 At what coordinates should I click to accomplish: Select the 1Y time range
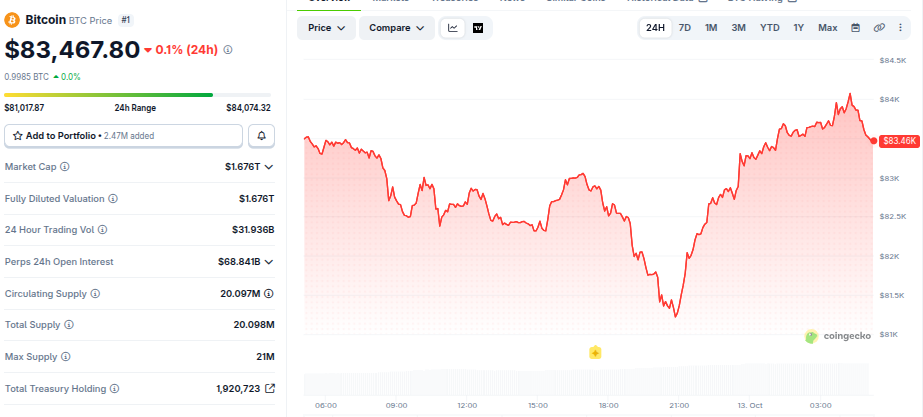(798, 28)
